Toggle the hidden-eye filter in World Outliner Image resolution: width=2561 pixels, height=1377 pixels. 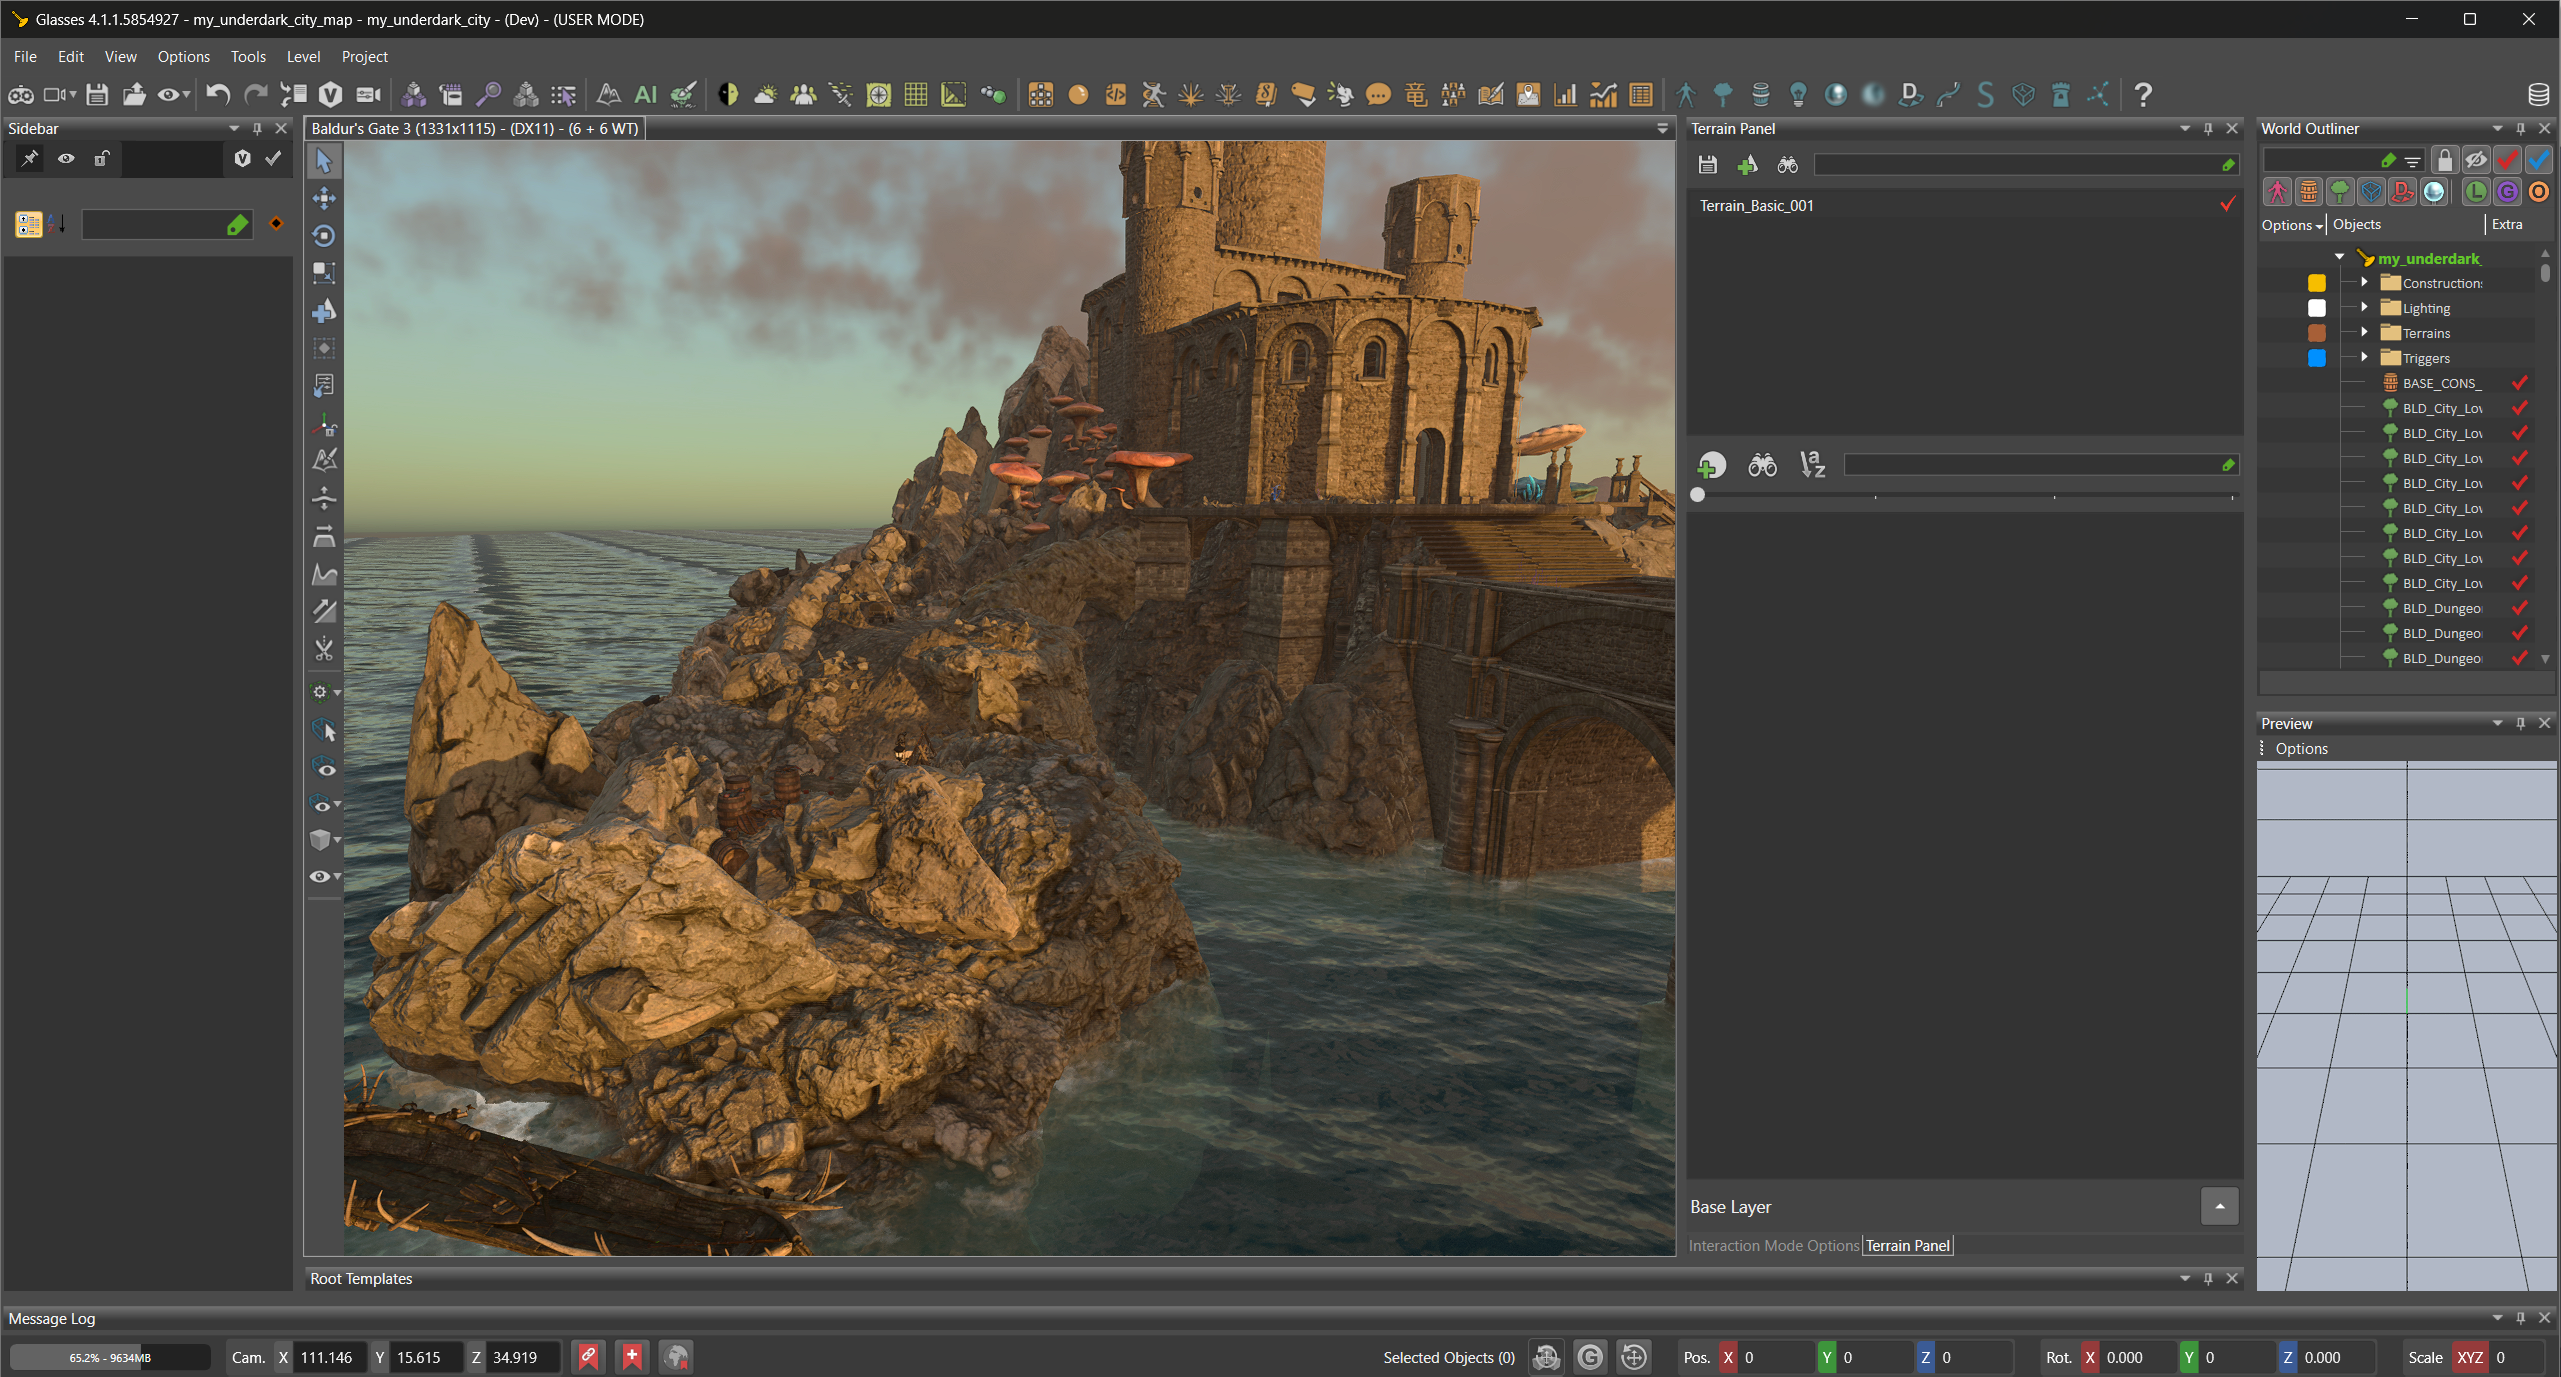[2476, 160]
